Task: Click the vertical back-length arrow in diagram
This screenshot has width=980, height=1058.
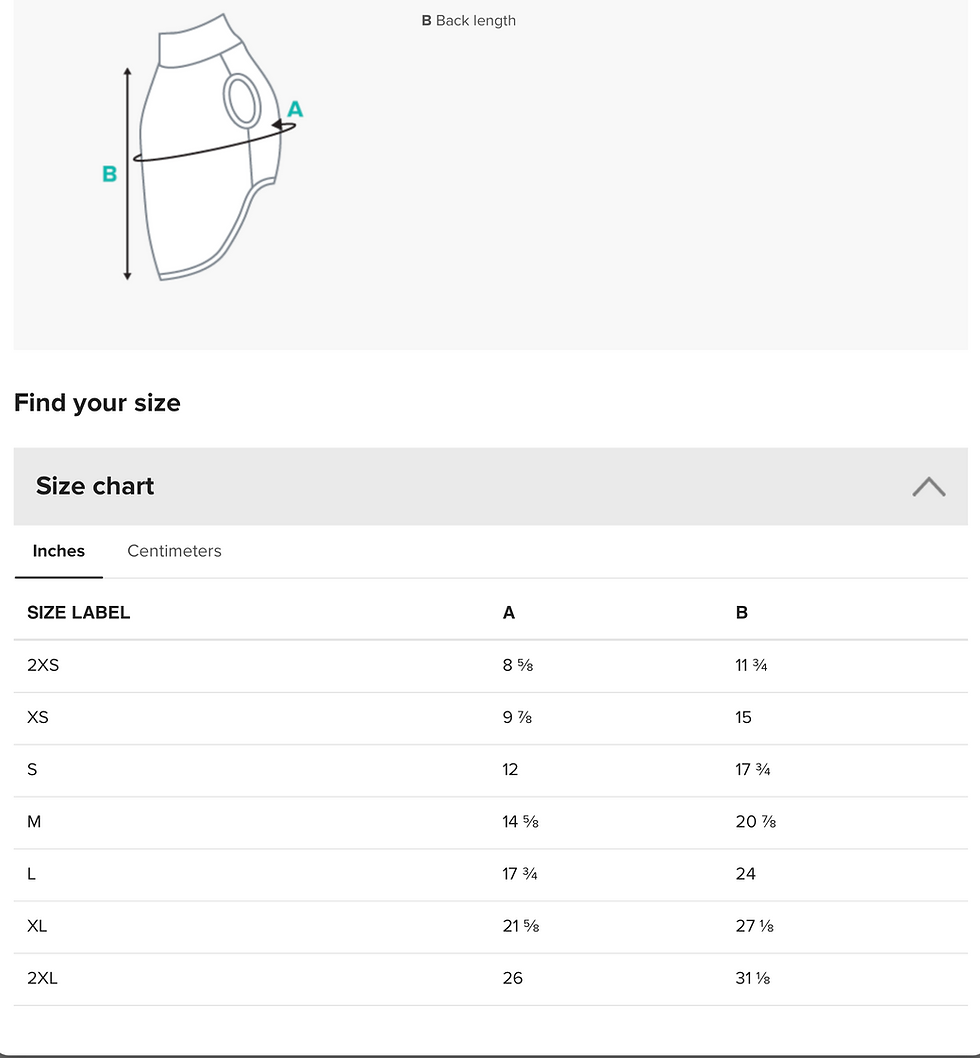Action: pyautogui.click(x=128, y=173)
